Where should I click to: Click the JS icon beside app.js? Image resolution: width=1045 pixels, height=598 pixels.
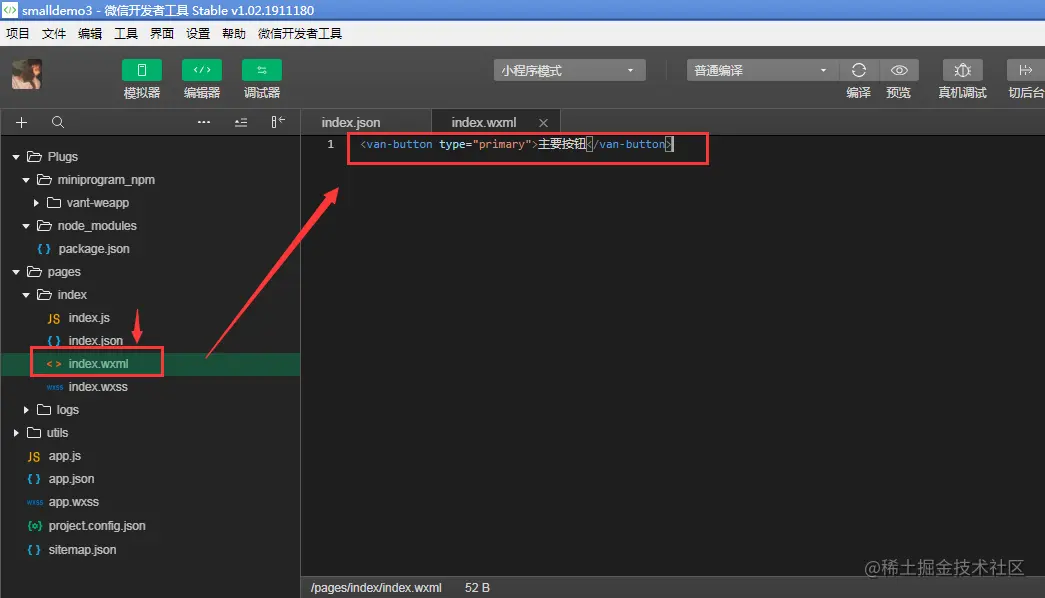pos(34,457)
